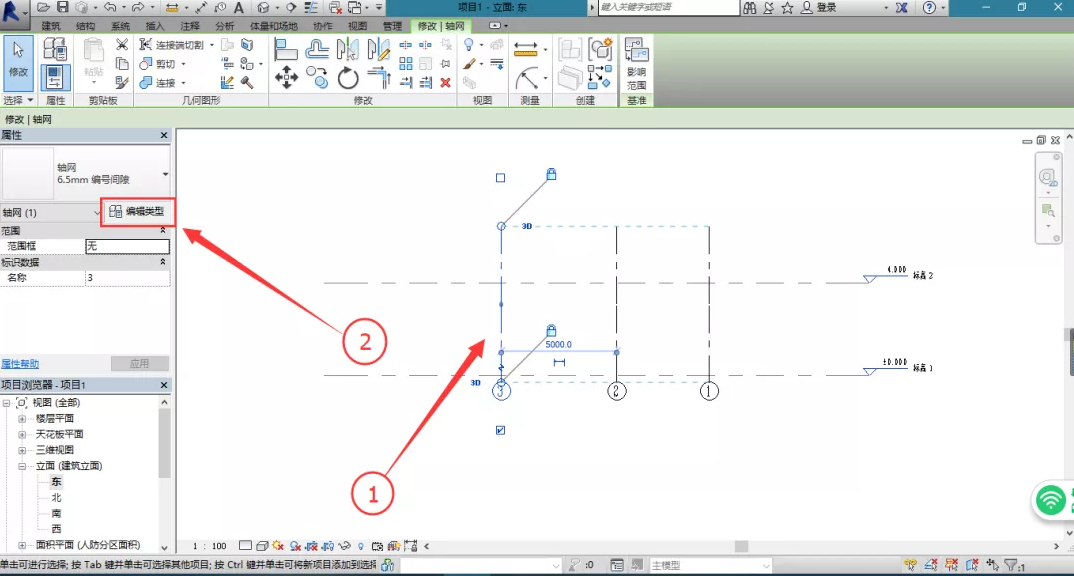Expand the 楼层平面 tree node

point(22,418)
